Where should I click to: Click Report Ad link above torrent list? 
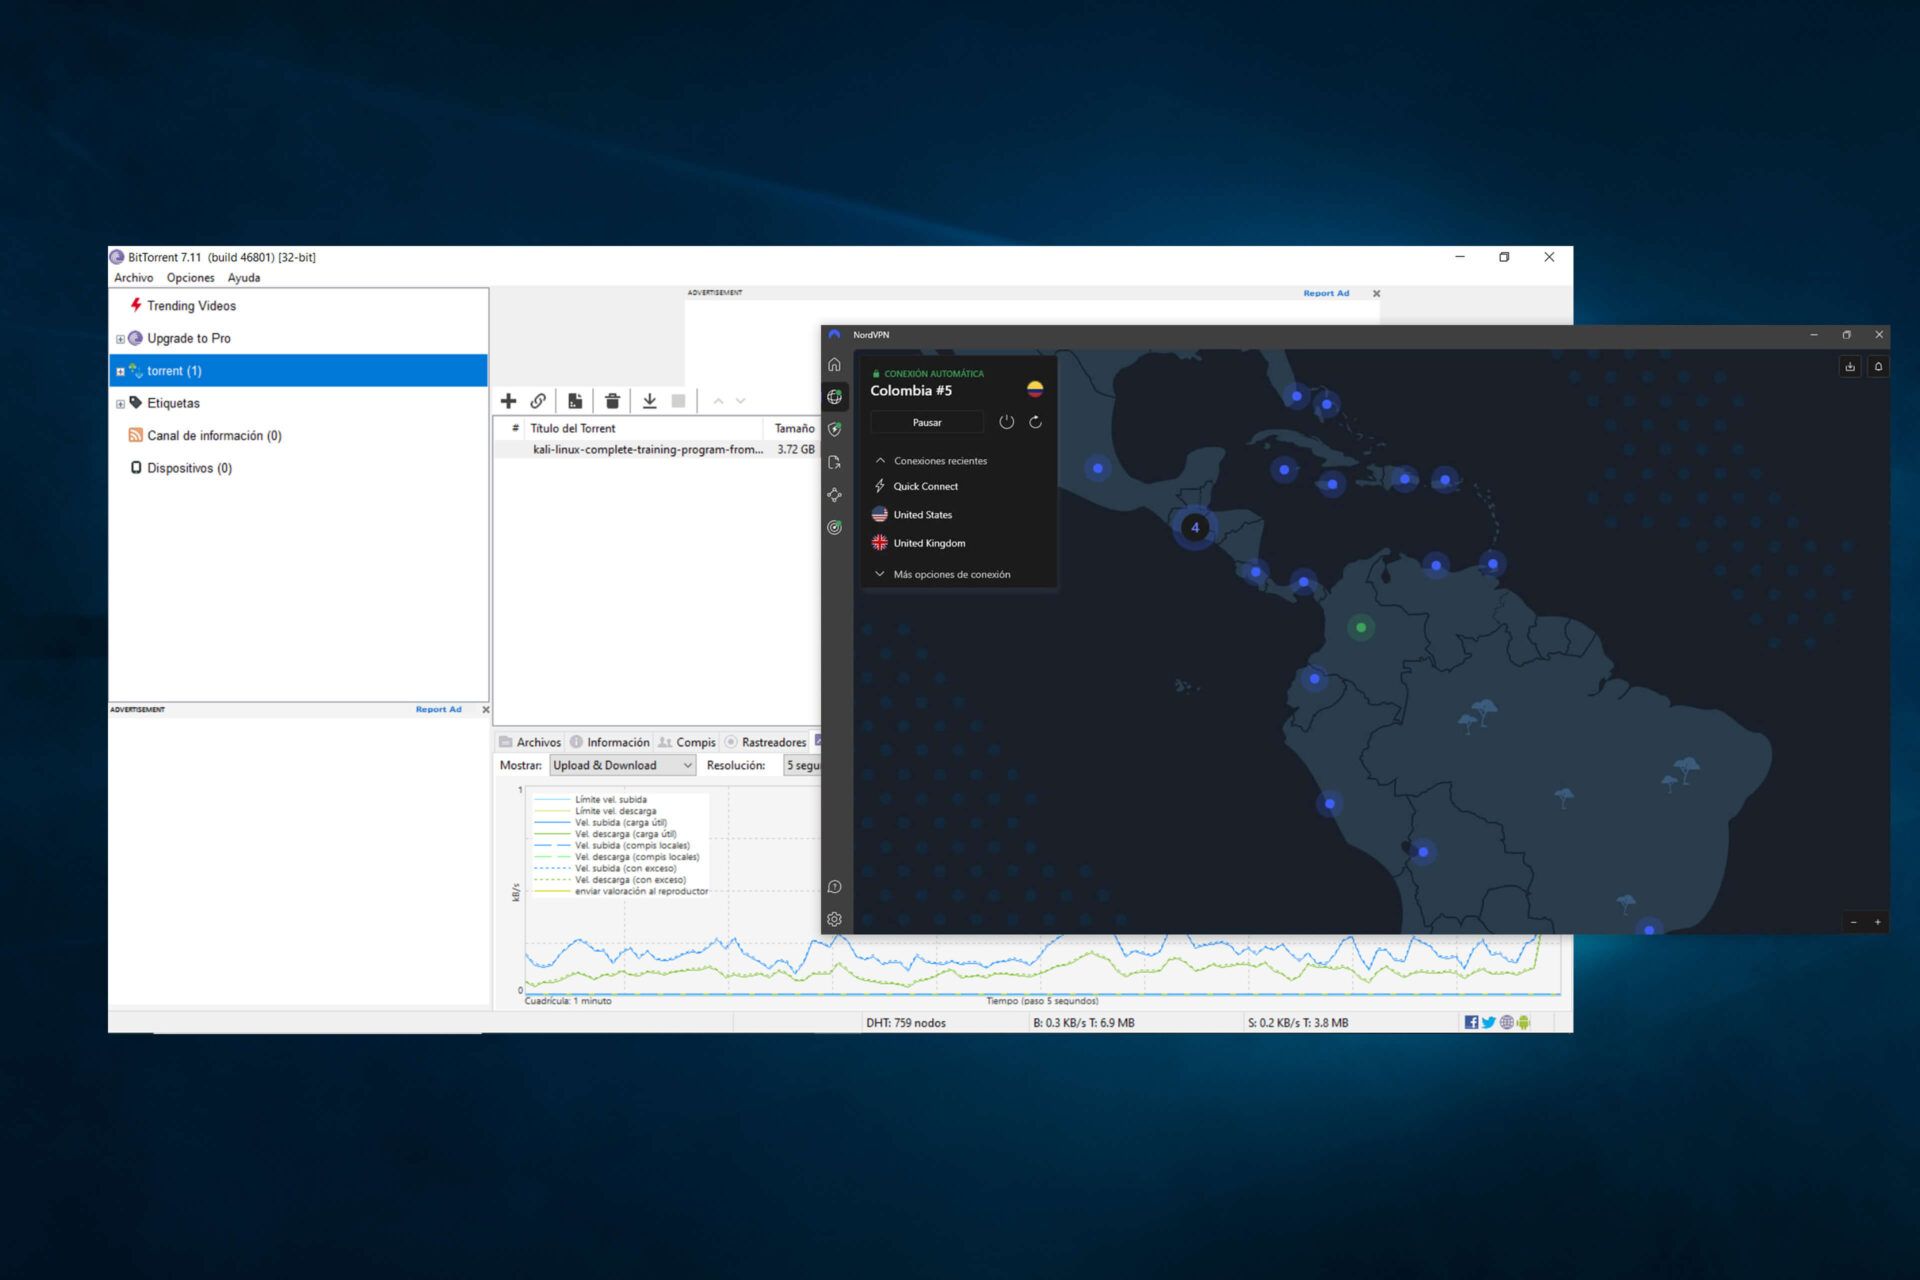click(x=1326, y=293)
